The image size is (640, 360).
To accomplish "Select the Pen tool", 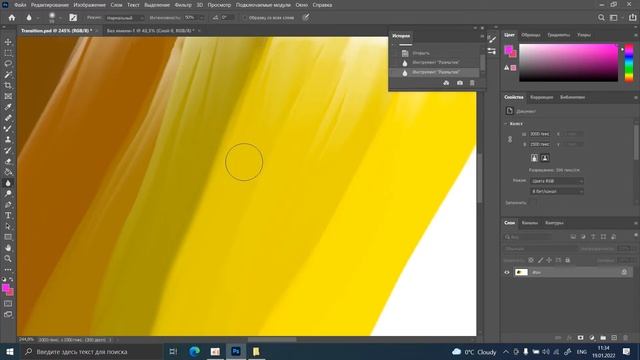I will point(8,204).
